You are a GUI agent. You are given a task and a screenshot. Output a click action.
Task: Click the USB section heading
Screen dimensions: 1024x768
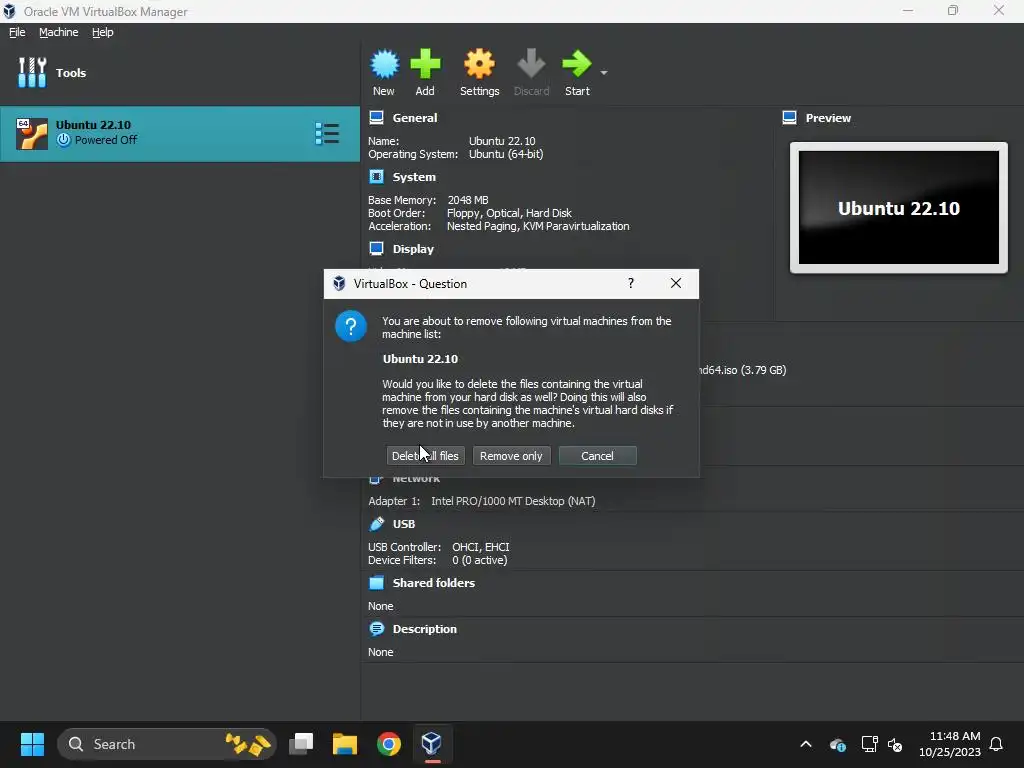click(x=404, y=524)
